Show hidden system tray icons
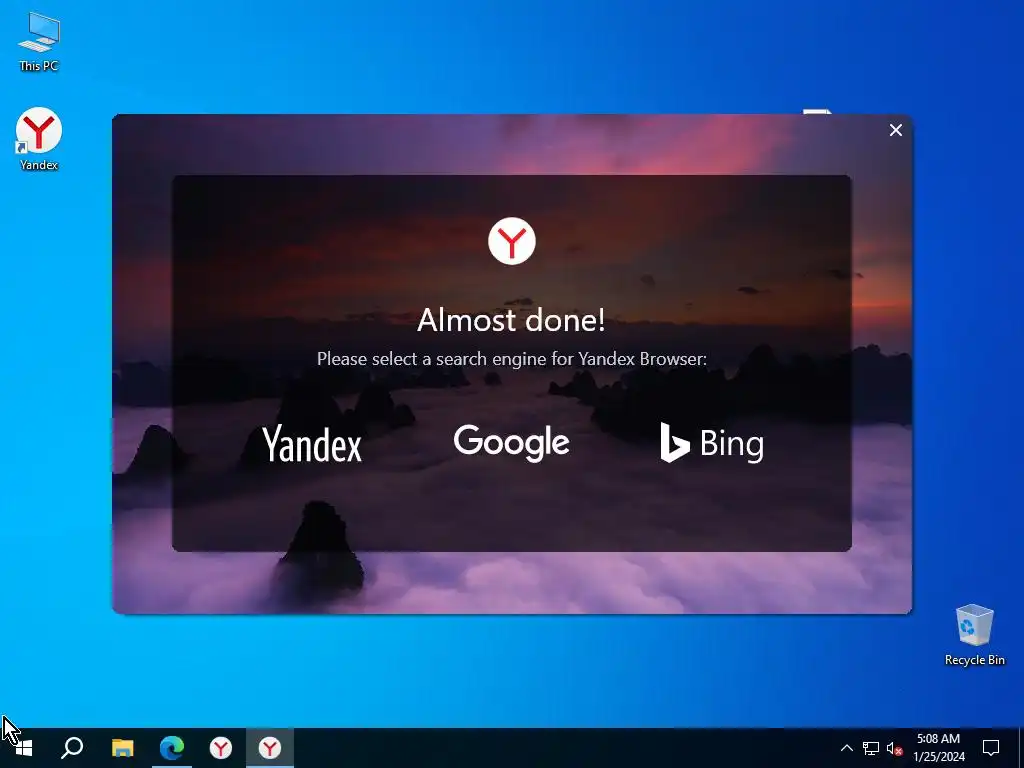Screen dimensions: 1024x768 pyautogui.click(x=846, y=748)
